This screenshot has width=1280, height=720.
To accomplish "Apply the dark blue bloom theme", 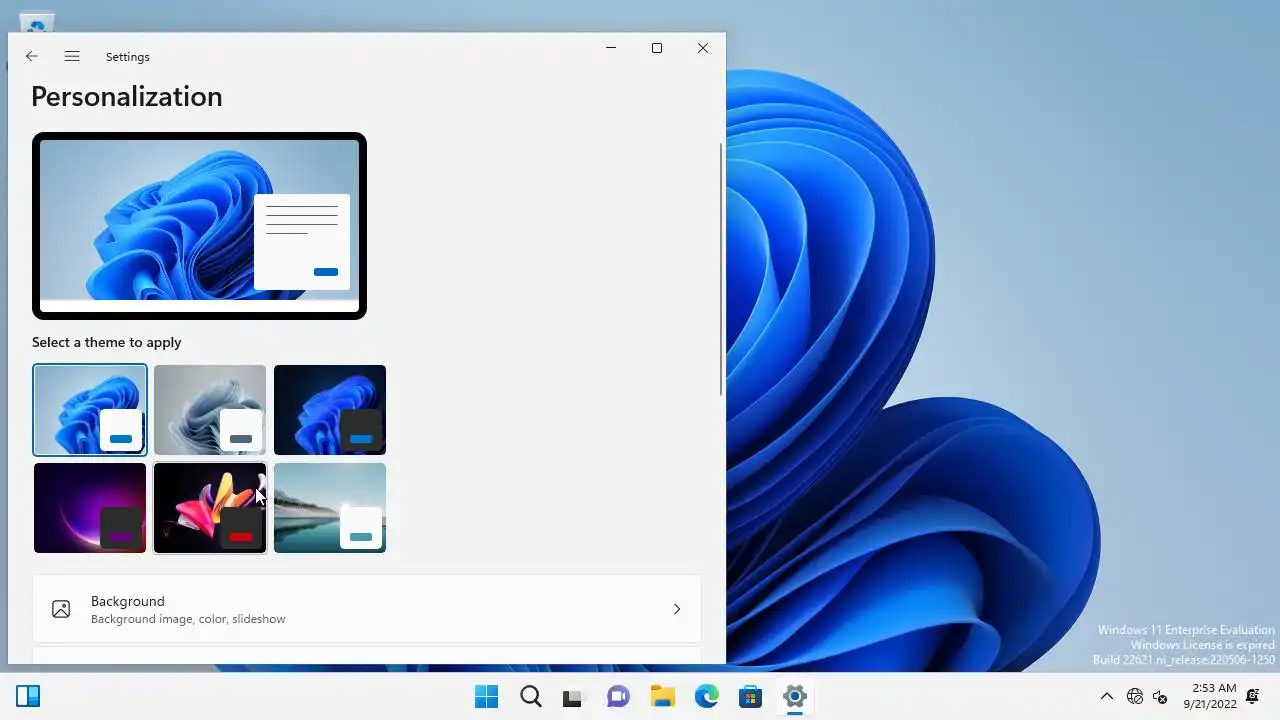I will 330,410.
